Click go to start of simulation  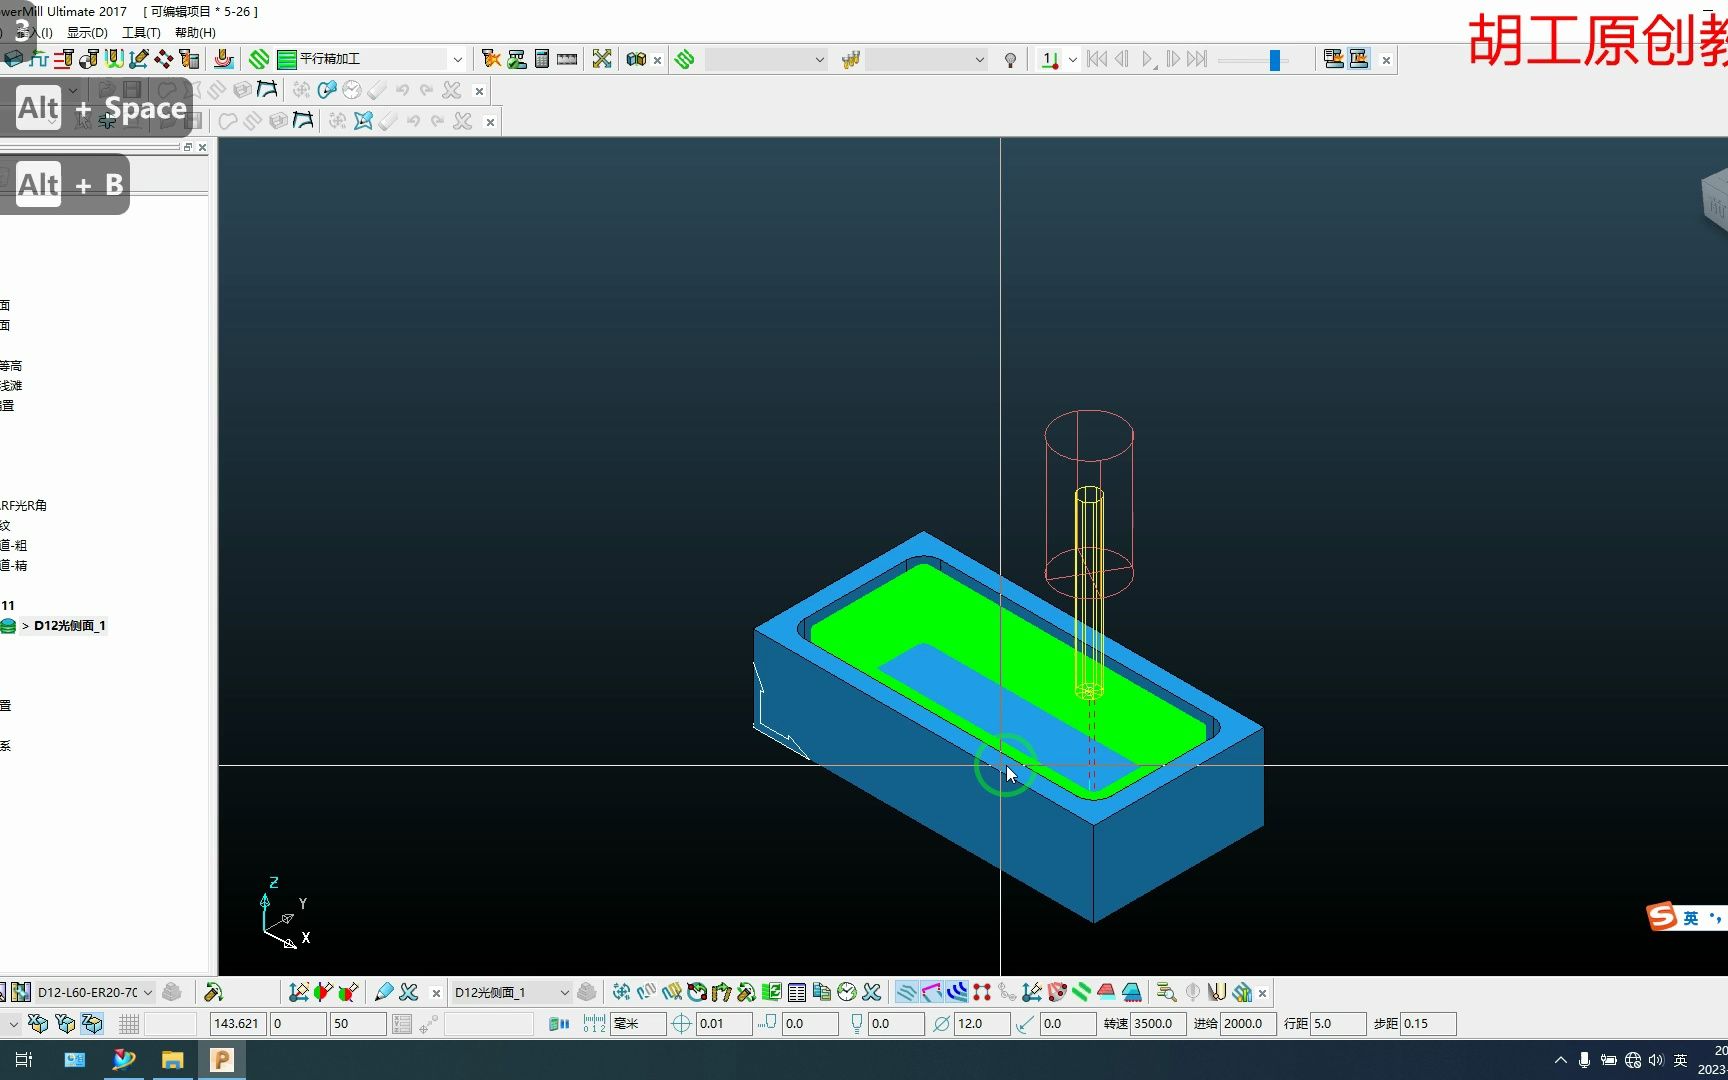1097,59
